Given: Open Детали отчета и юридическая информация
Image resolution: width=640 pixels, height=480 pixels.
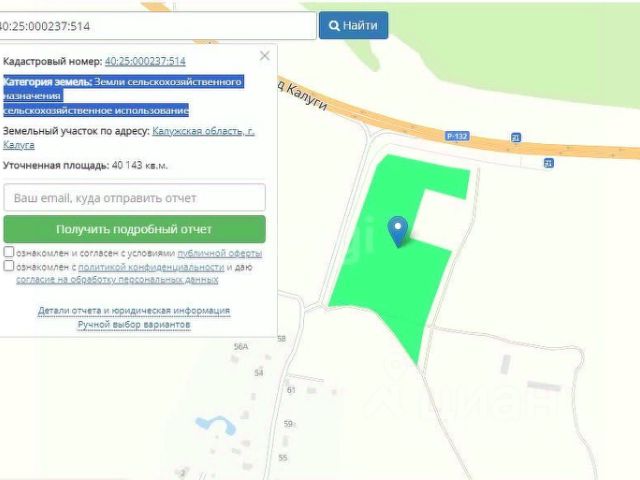Looking at the screenshot, I should coord(134,311).
